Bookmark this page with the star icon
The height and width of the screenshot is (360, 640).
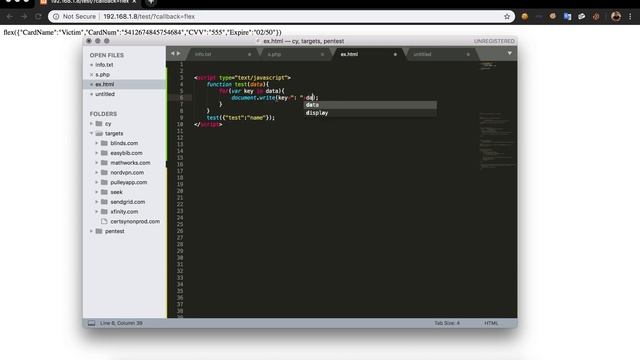point(507,16)
